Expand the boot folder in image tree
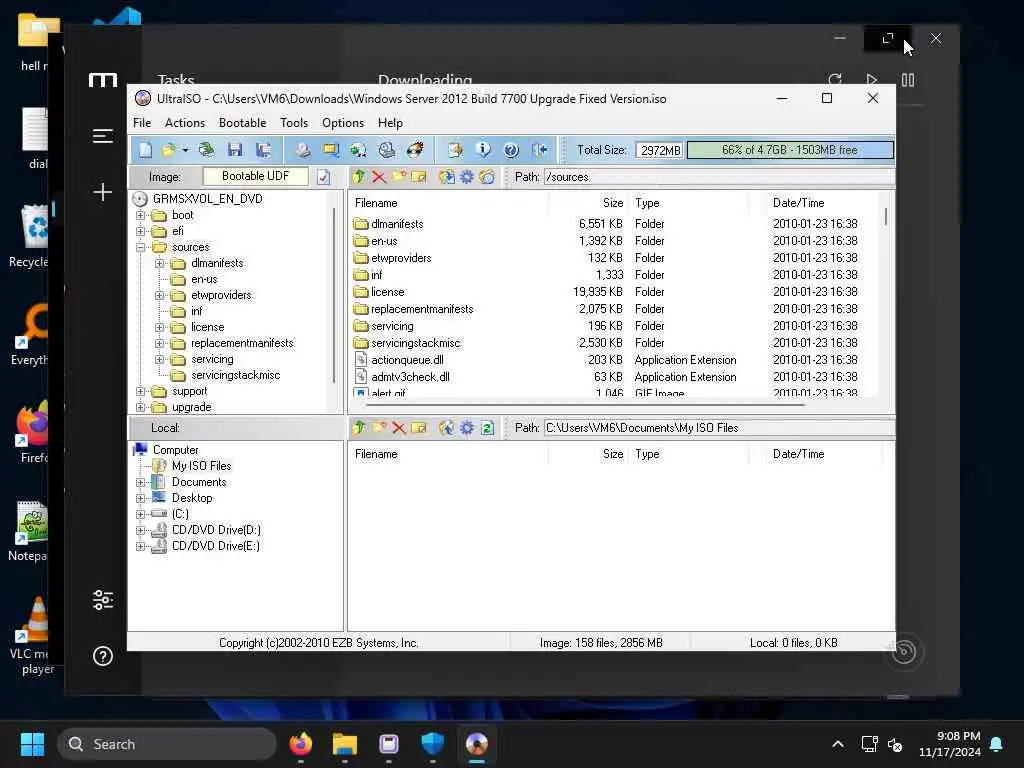The width and height of the screenshot is (1024, 768). point(140,216)
